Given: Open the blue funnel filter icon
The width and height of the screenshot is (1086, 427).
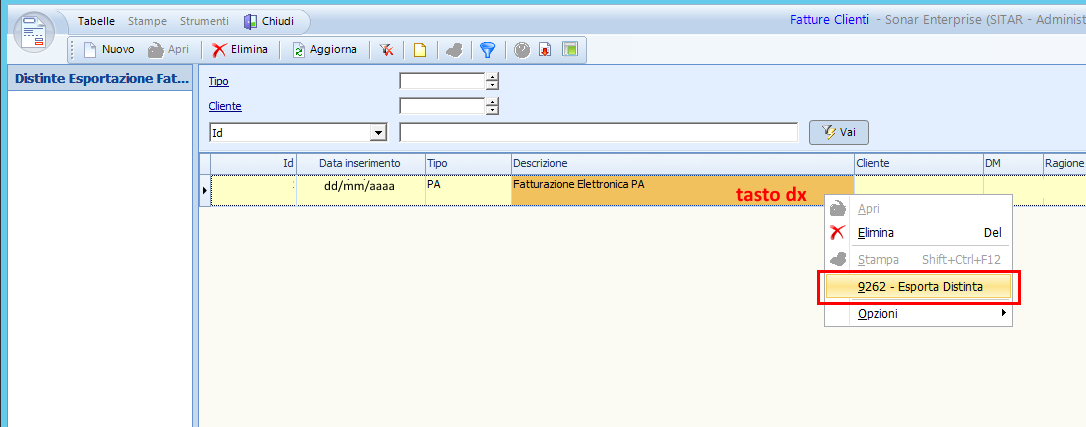Looking at the screenshot, I should [x=487, y=49].
